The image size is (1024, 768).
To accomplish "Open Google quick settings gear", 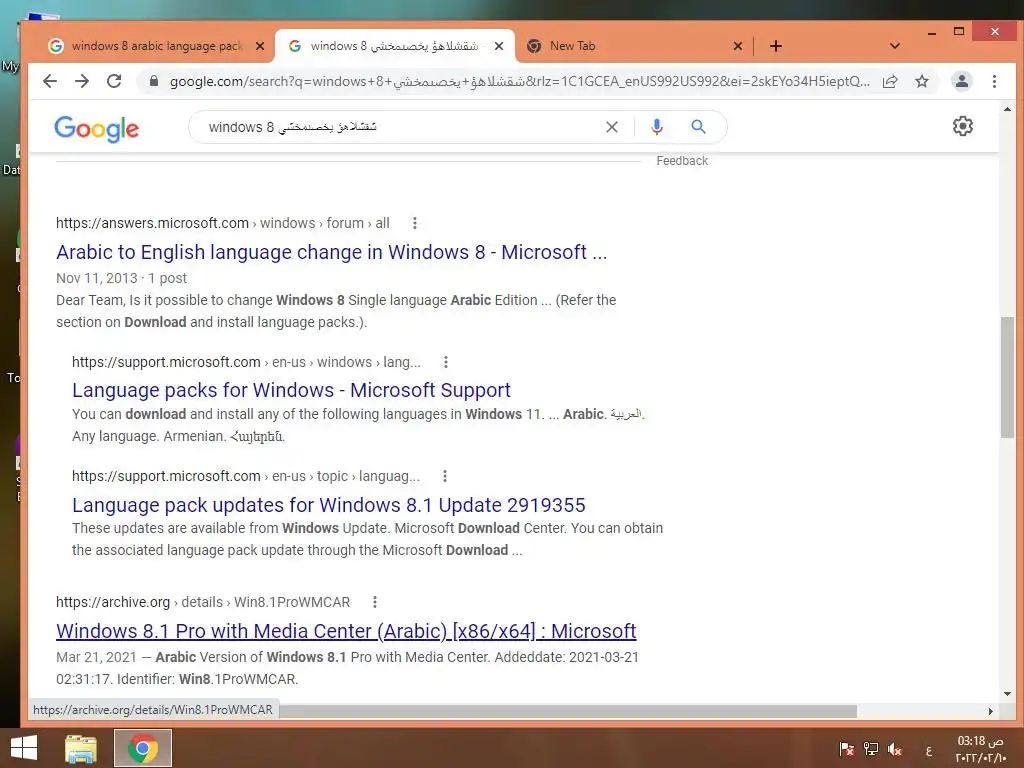I will 963,126.
